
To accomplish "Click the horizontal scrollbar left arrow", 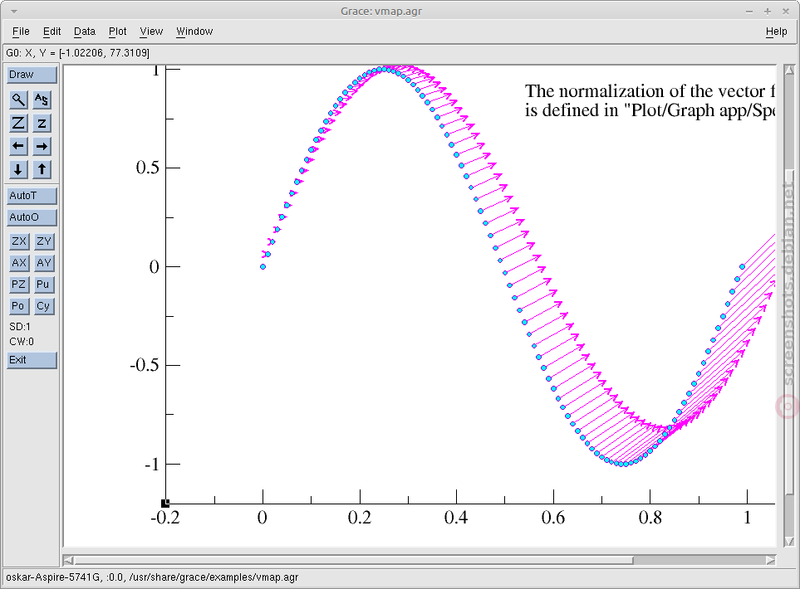I will point(68,560).
